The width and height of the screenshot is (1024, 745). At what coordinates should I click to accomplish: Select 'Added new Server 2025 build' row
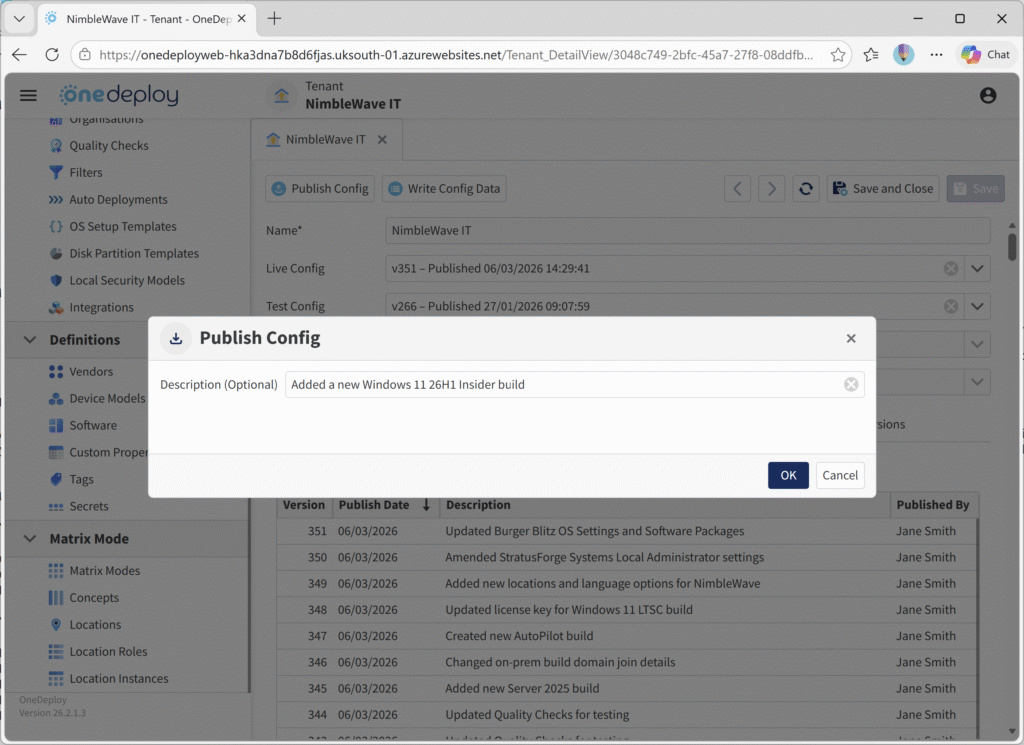click(x=627, y=688)
